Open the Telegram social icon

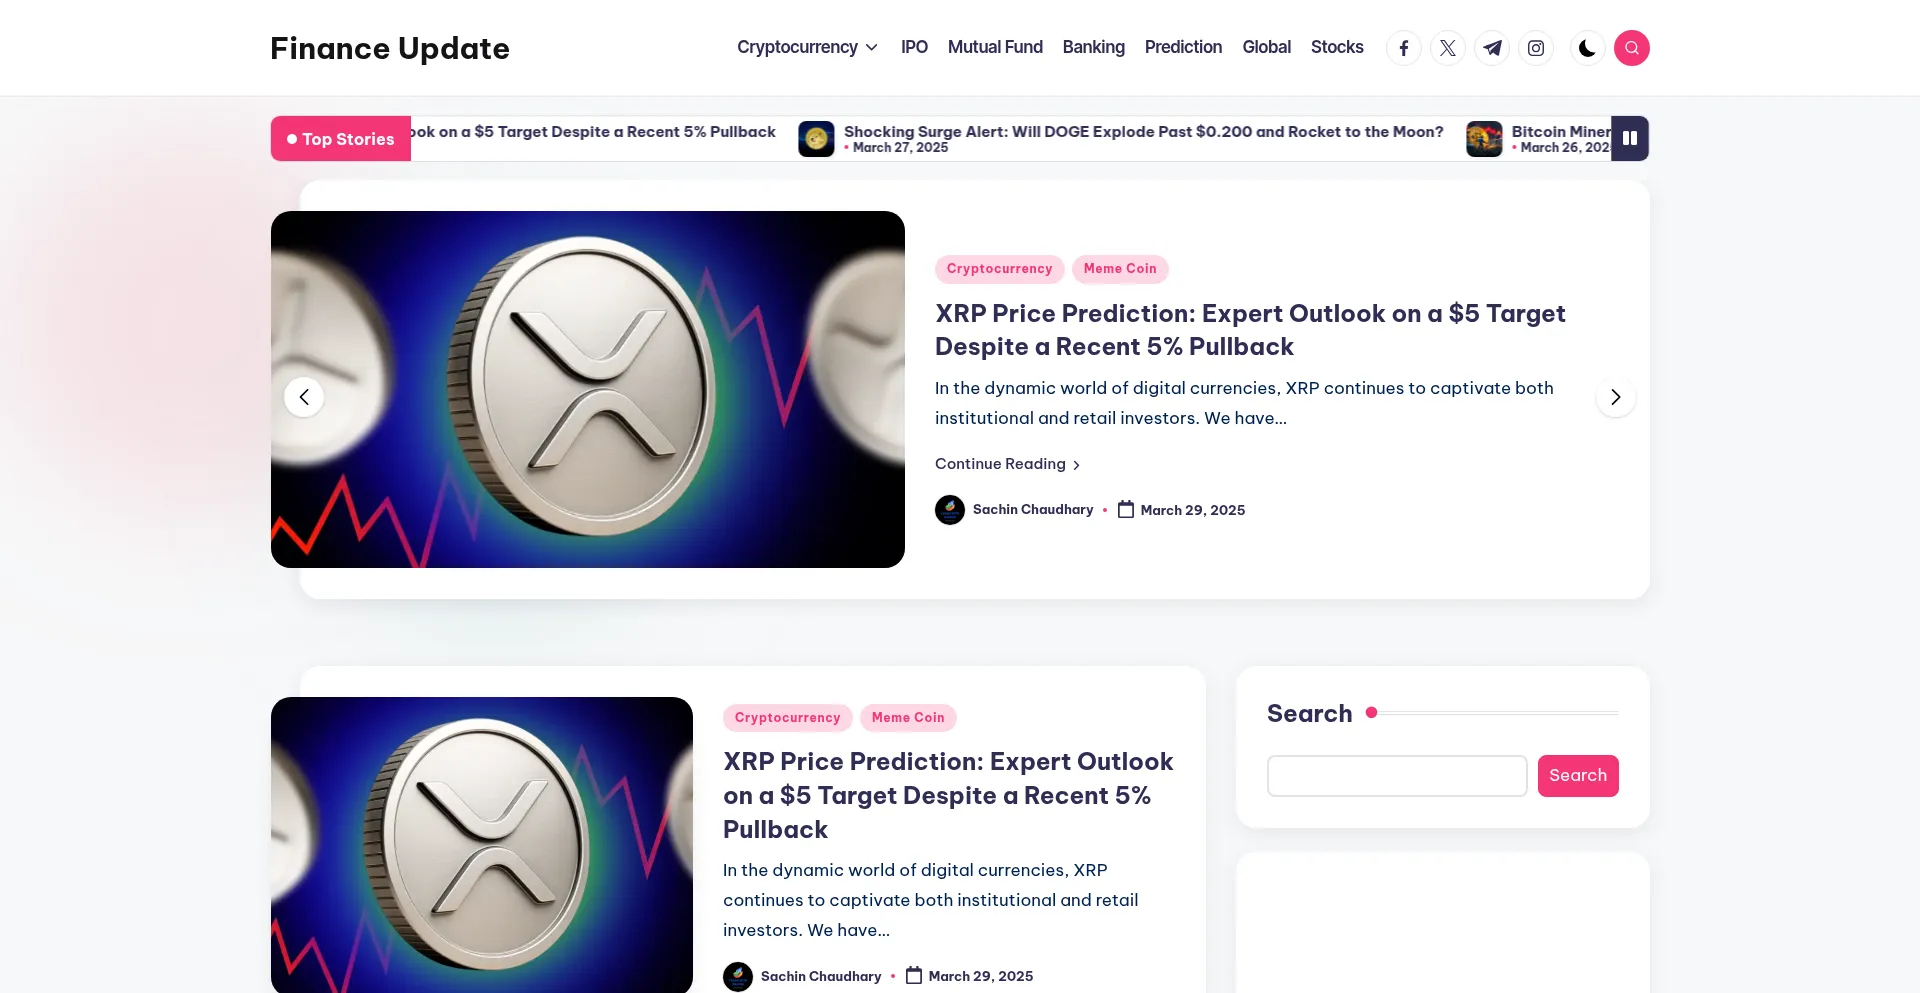(x=1491, y=48)
